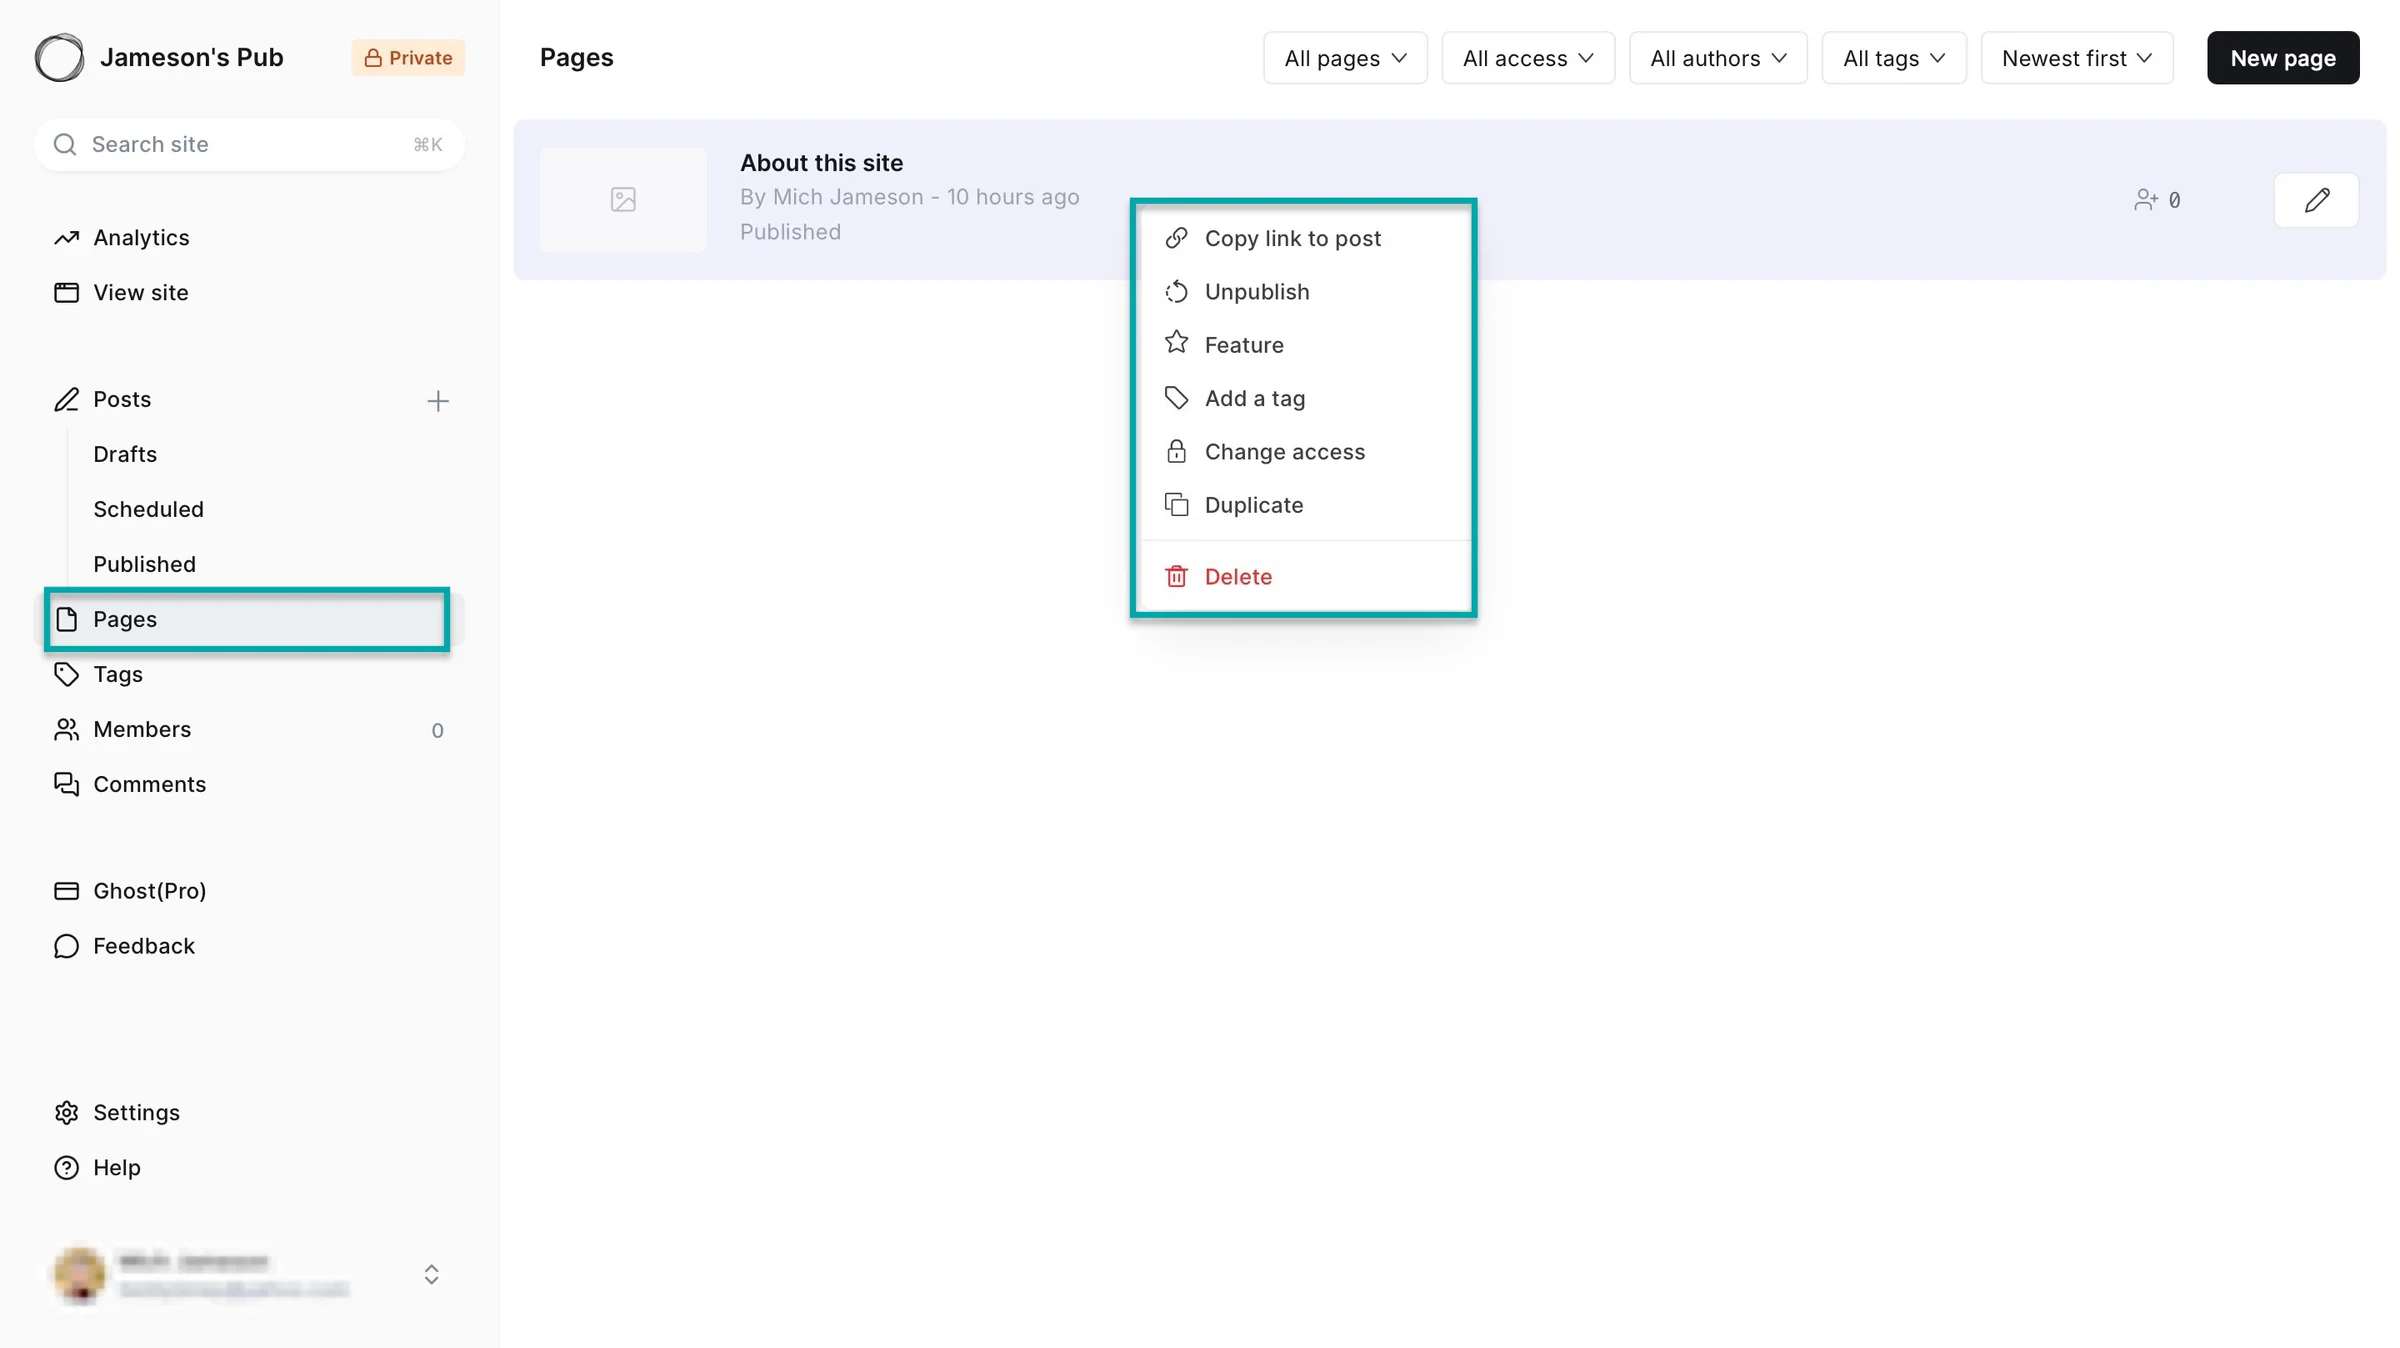This screenshot has width=2400, height=1348.
Task: Click the magnifier icon in search box
Action: pos(65,145)
